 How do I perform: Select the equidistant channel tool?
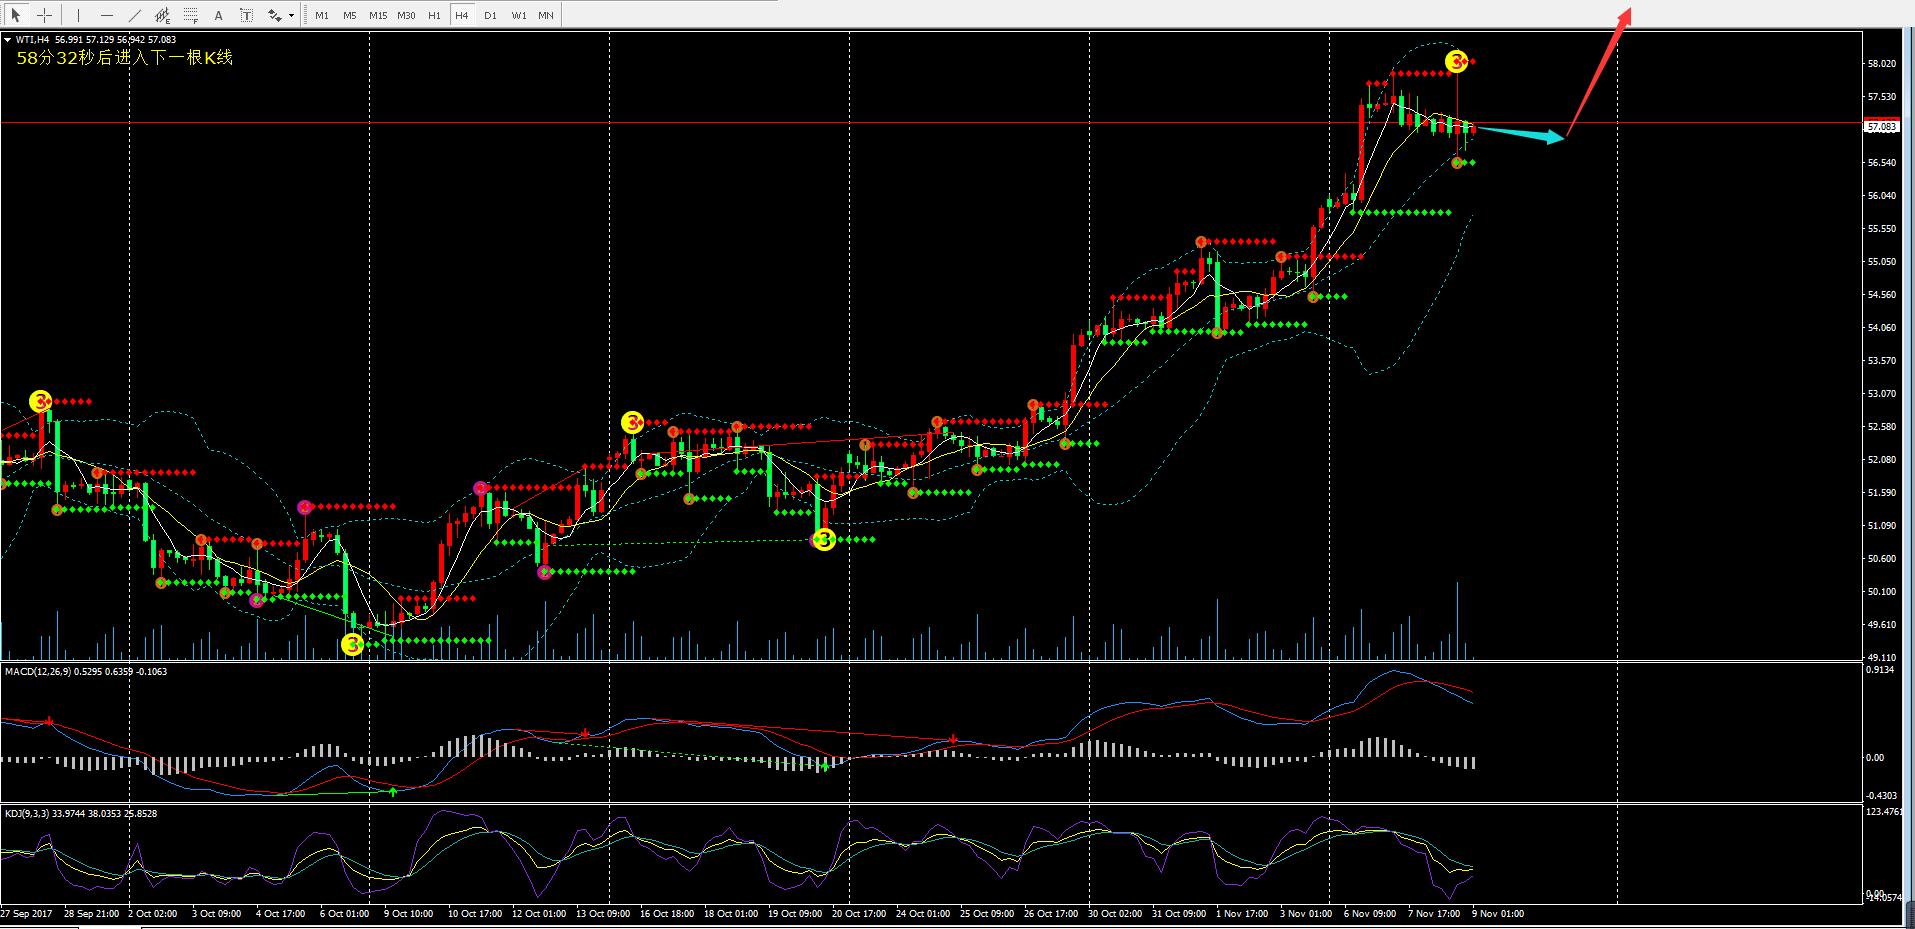click(163, 15)
